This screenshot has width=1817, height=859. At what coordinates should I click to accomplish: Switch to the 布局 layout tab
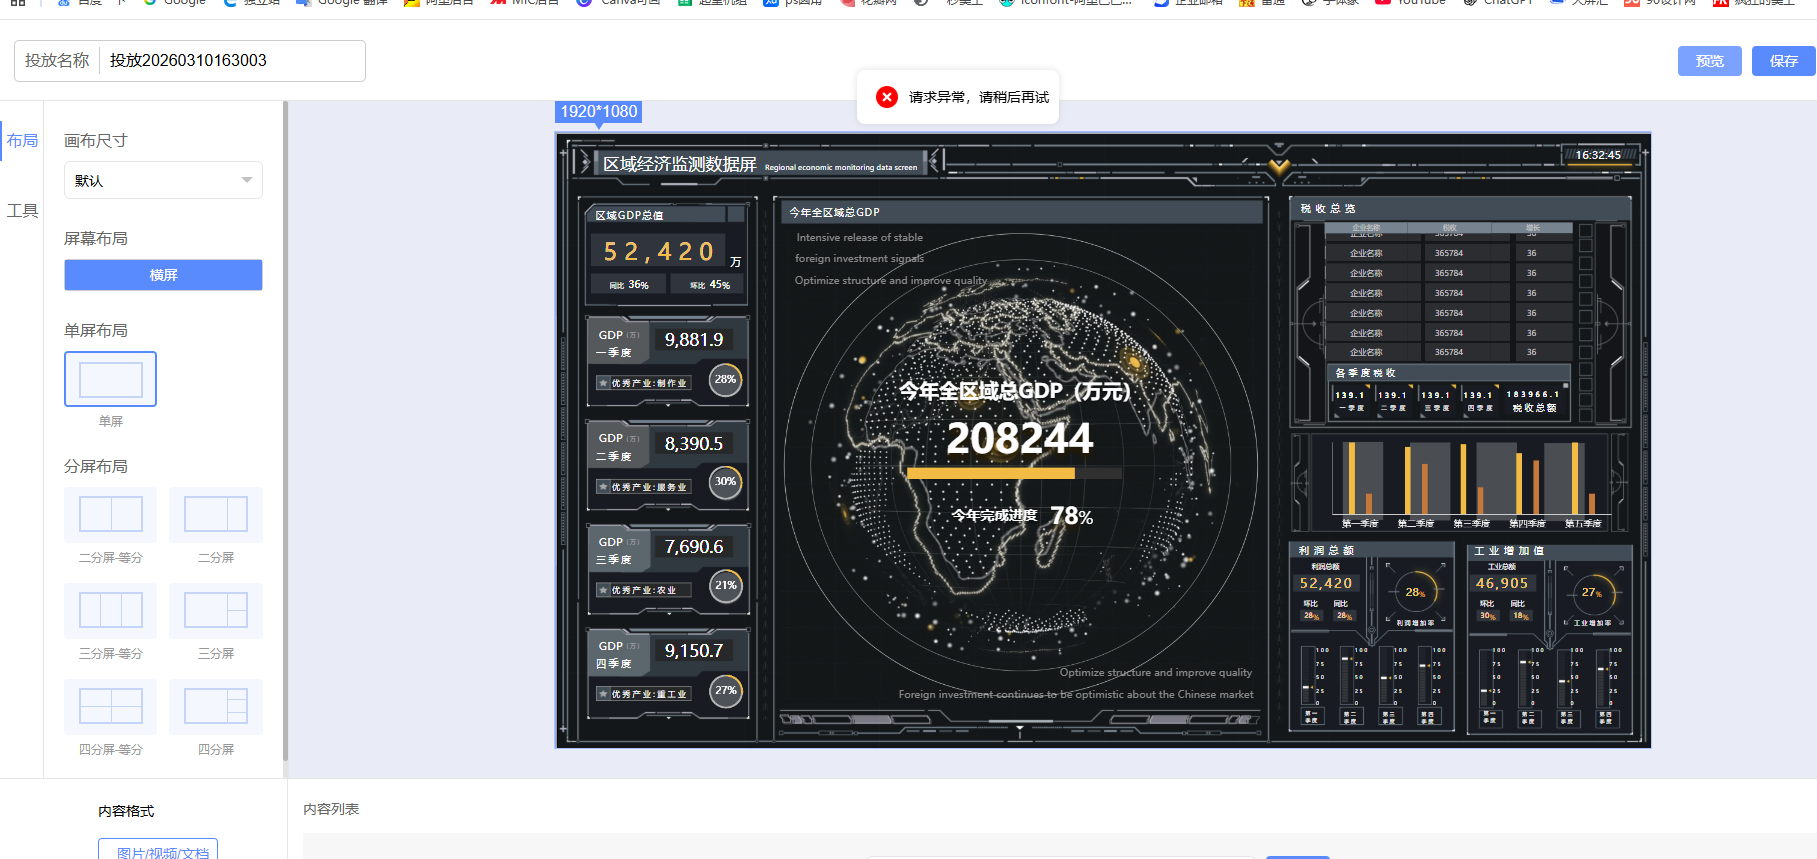[x=22, y=141]
